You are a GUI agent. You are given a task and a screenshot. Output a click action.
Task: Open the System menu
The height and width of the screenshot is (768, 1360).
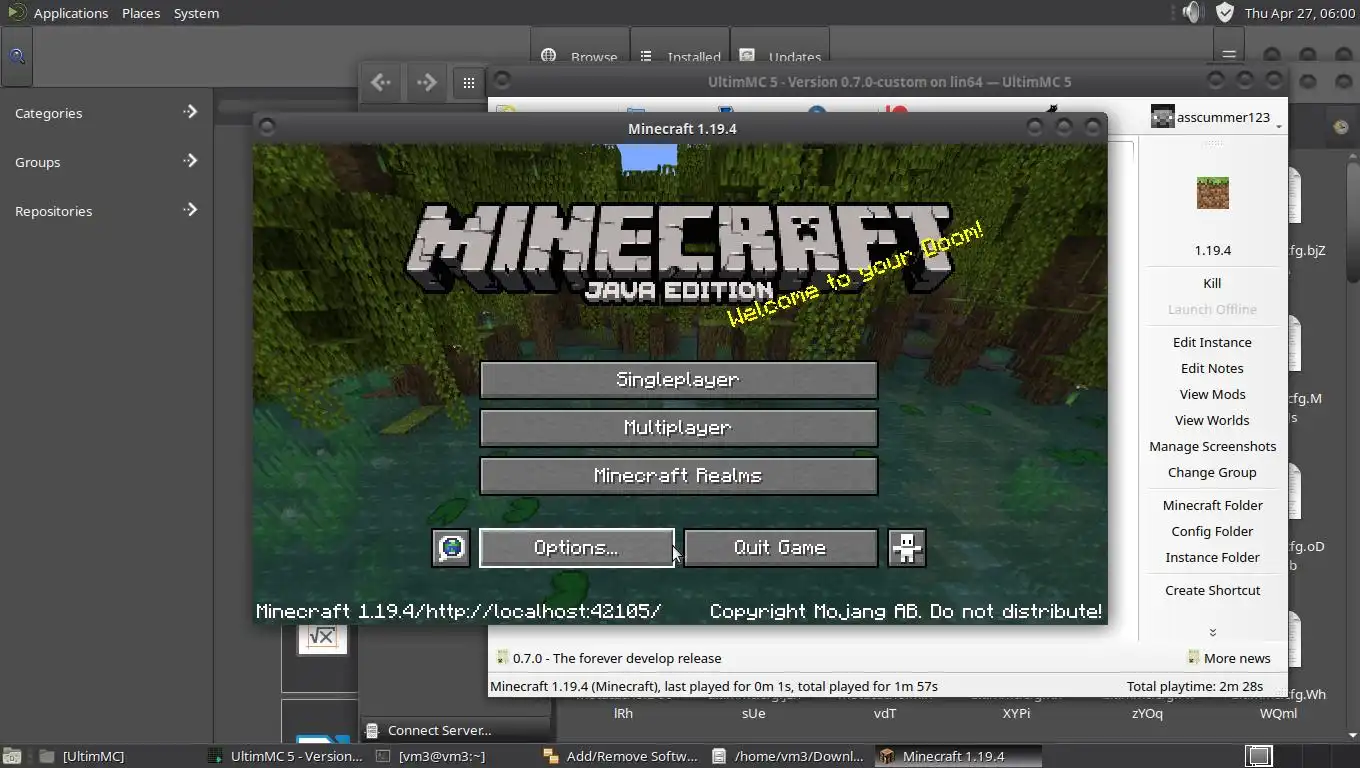[x=196, y=13]
